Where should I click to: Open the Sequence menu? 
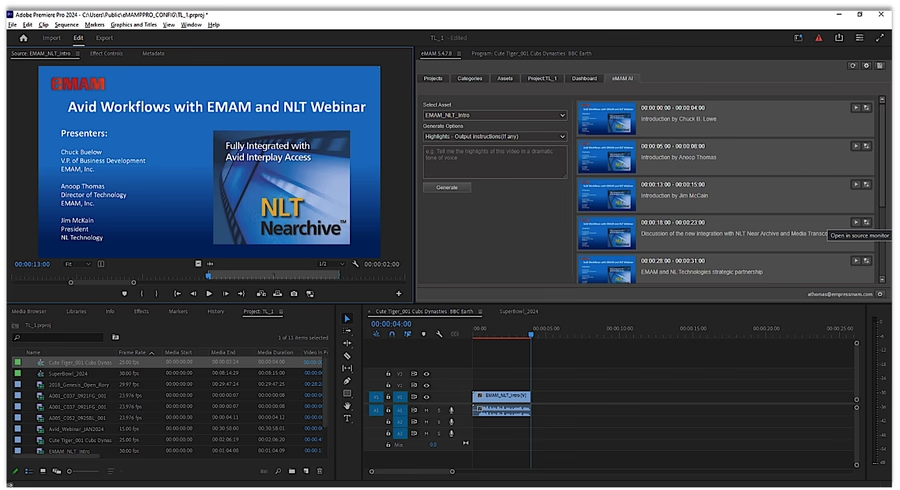click(67, 25)
